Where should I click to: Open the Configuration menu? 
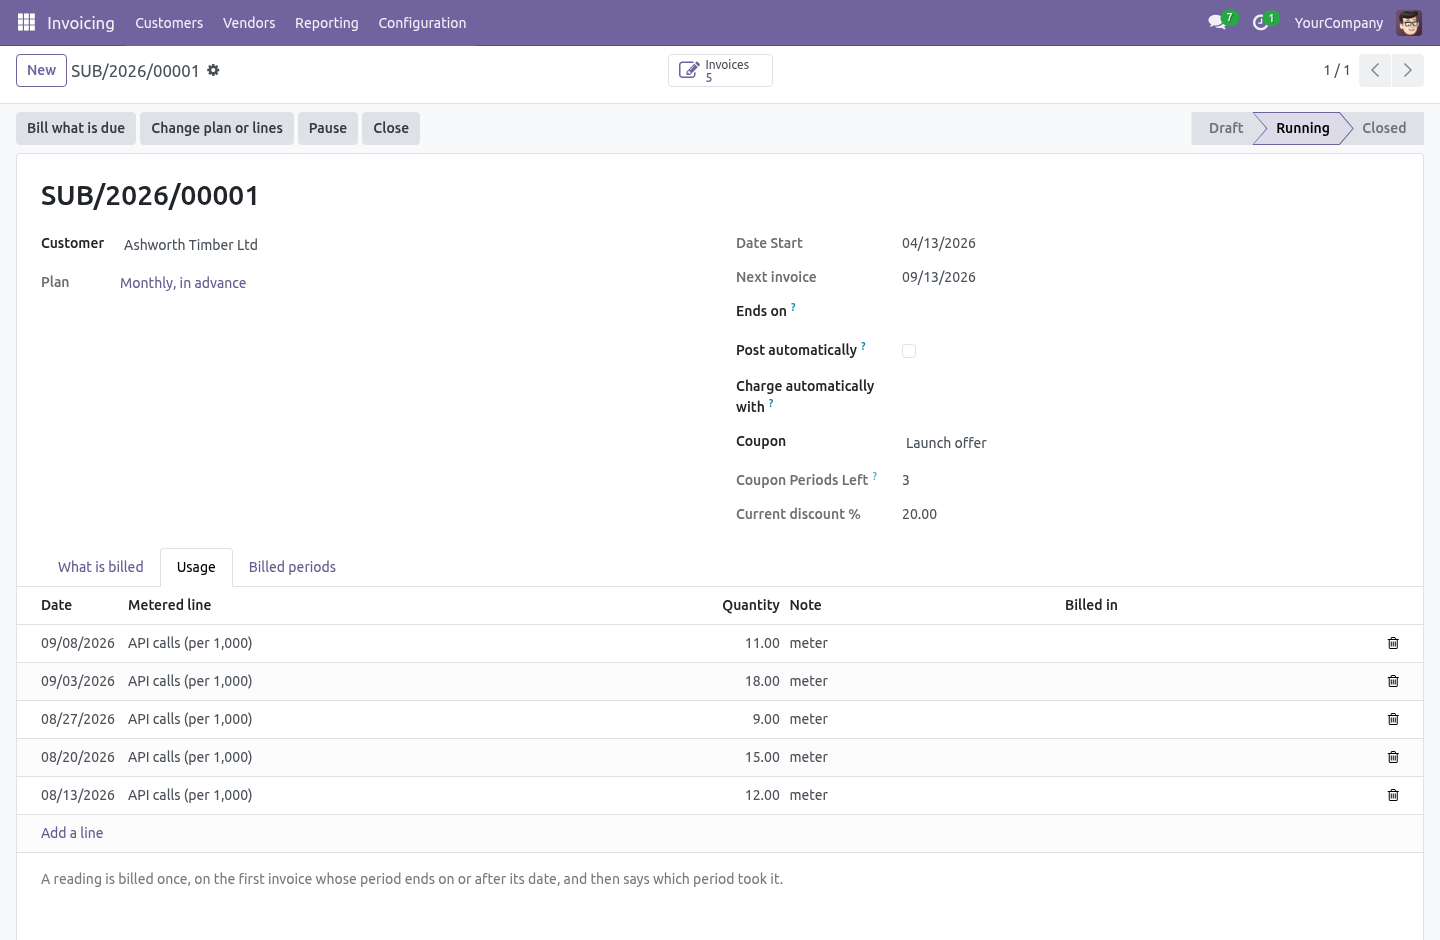(422, 22)
